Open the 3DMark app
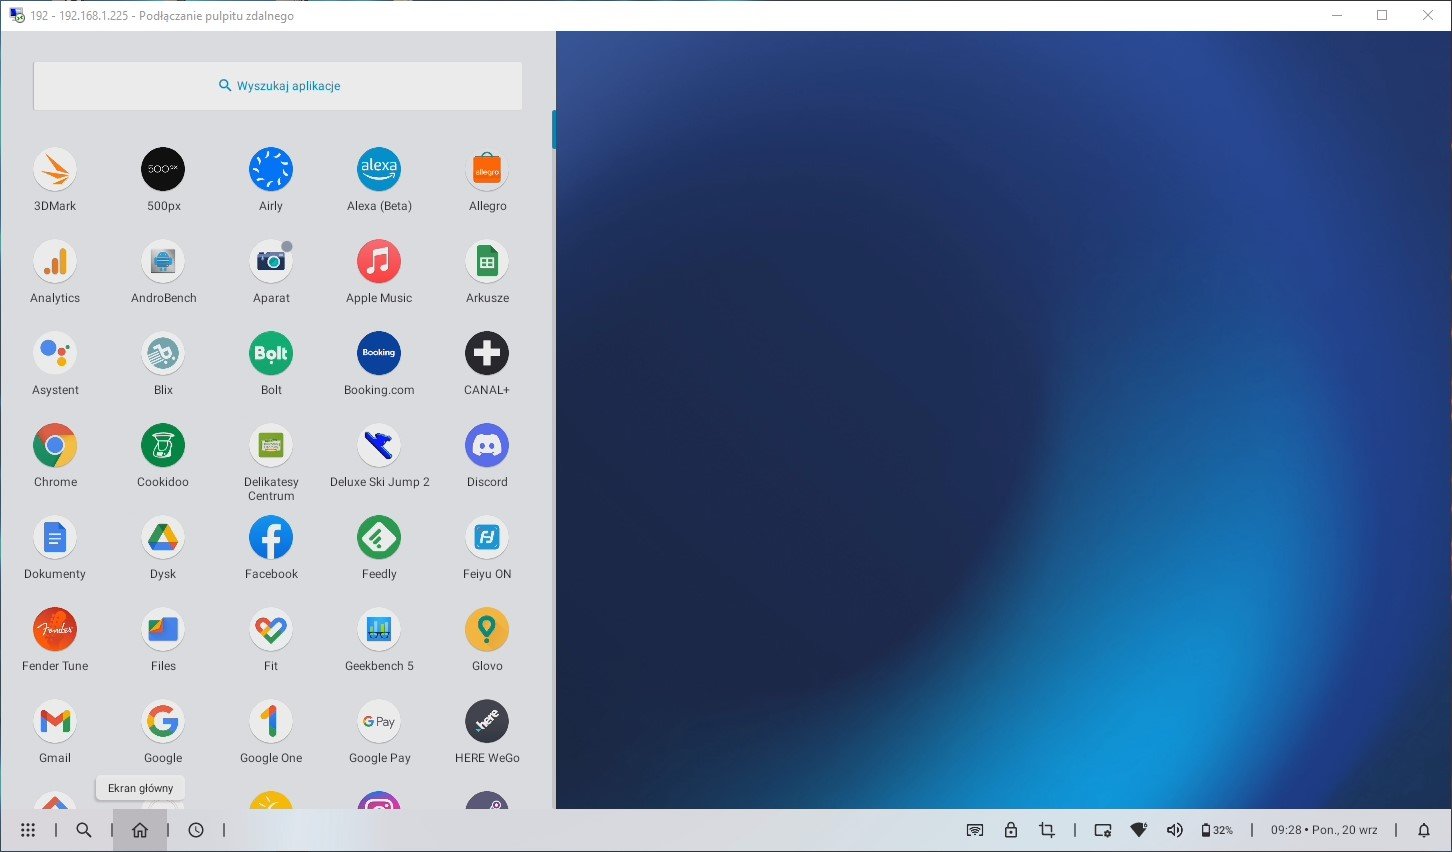This screenshot has width=1452, height=852. coord(55,169)
